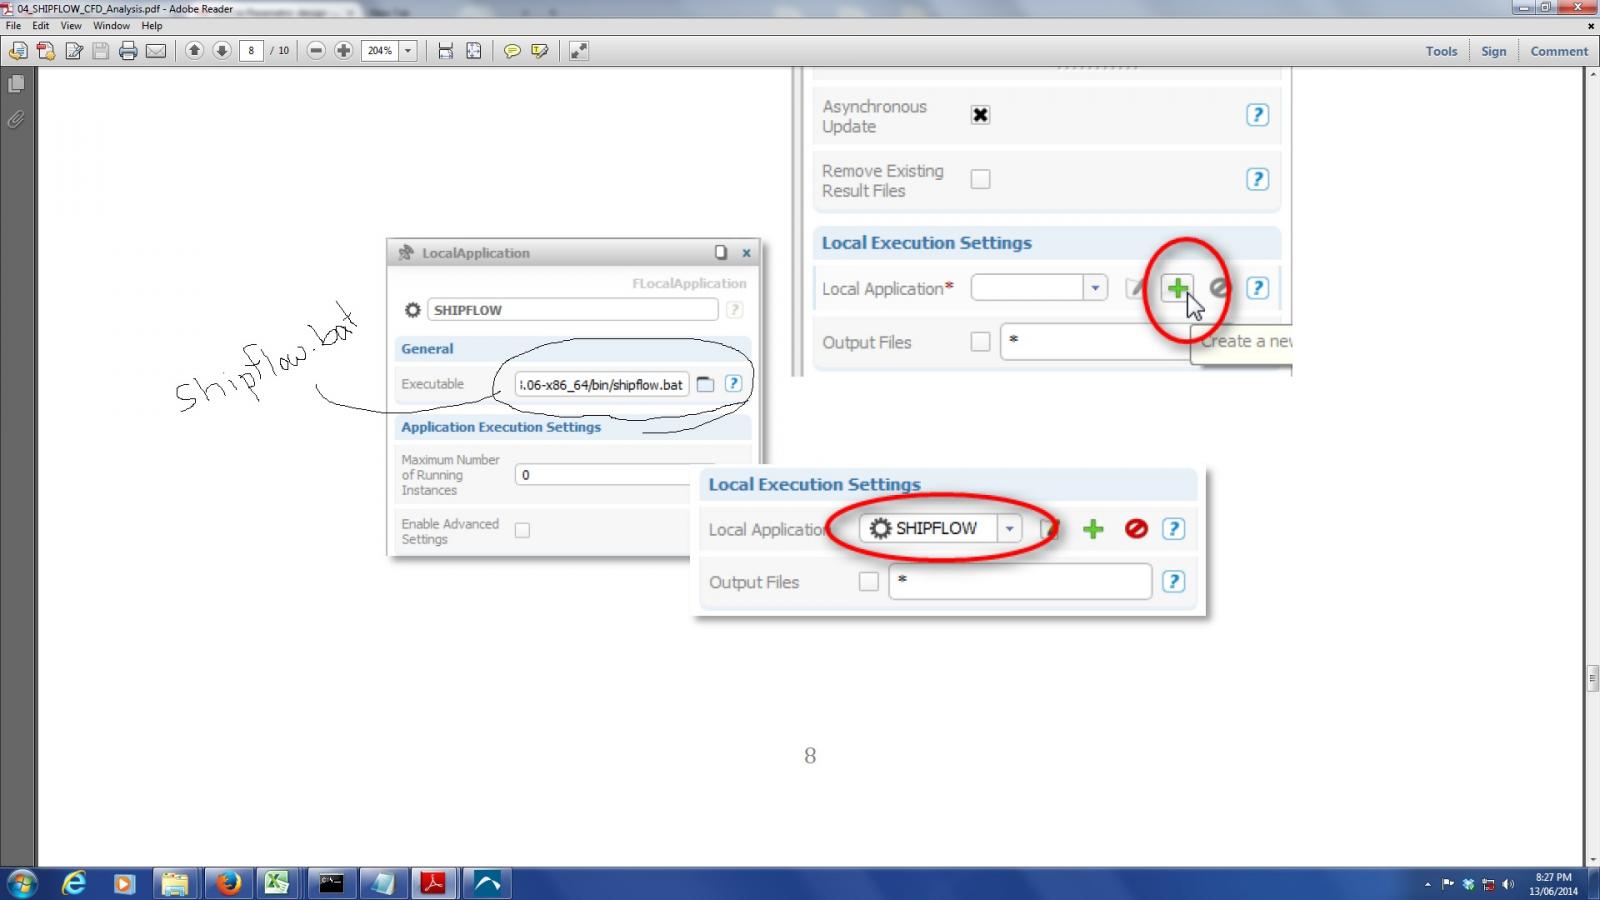Click the next page down arrow
The width and height of the screenshot is (1600, 900).
point(220,51)
